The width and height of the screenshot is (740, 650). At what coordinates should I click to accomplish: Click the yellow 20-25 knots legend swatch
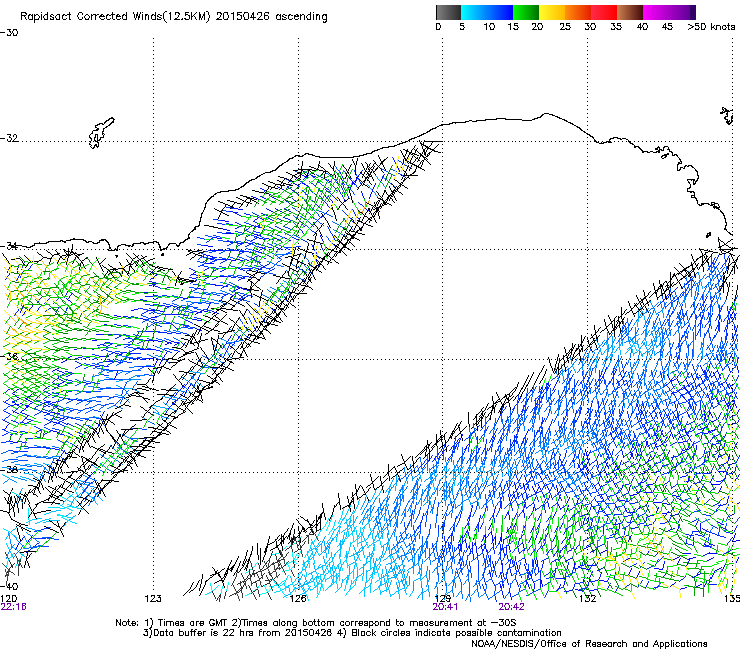[x=552, y=12]
